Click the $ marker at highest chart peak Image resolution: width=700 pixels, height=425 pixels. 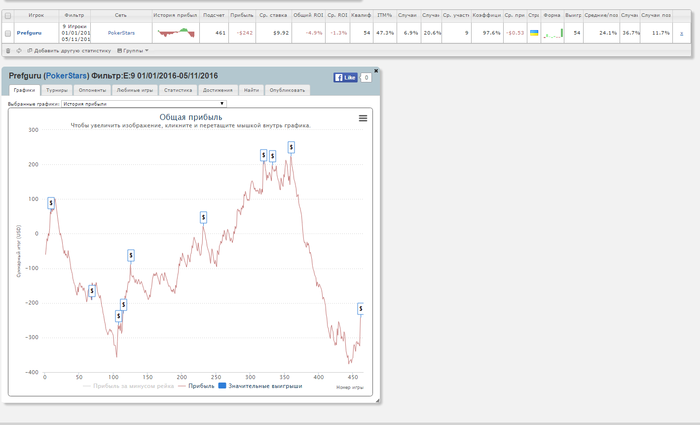coord(291,147)
